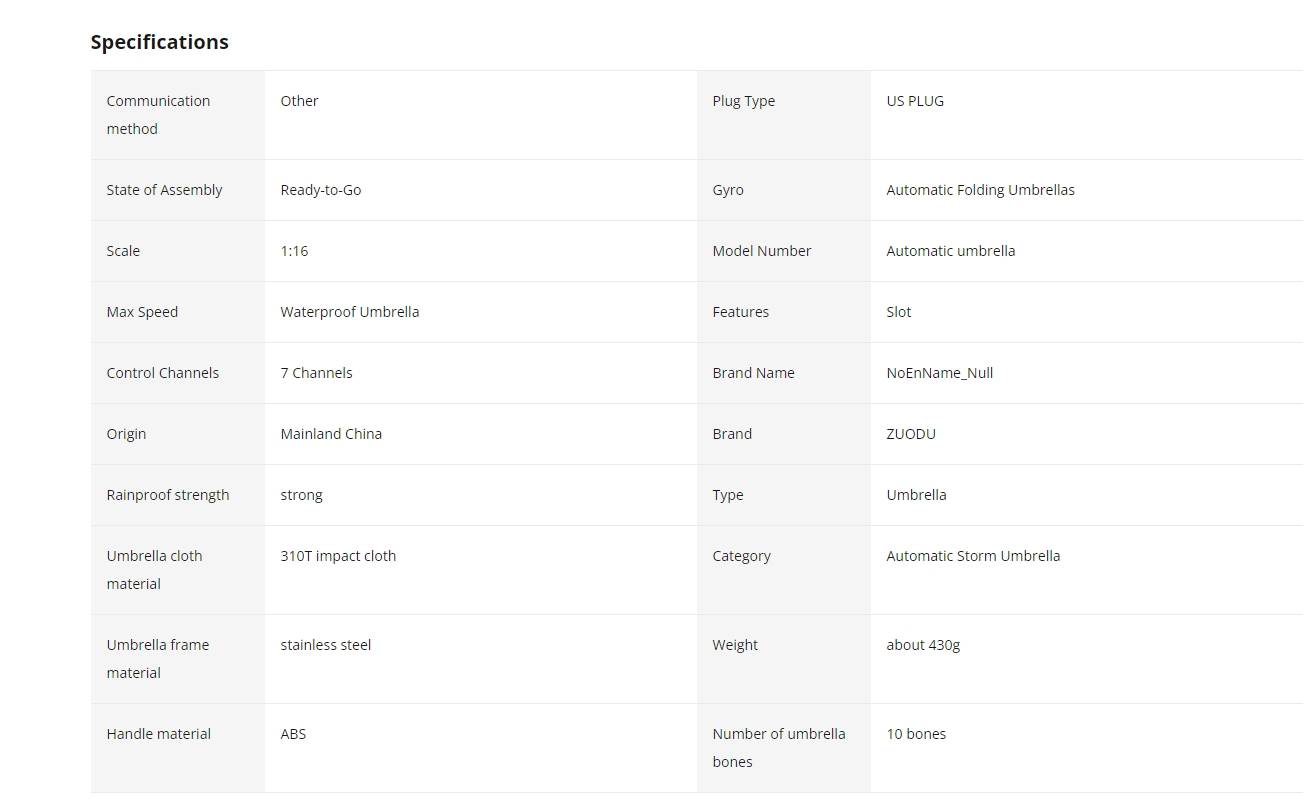Screen dimensions: 1316x802
Task: Select the Rainproof strength label
Action: coord(168,495)
